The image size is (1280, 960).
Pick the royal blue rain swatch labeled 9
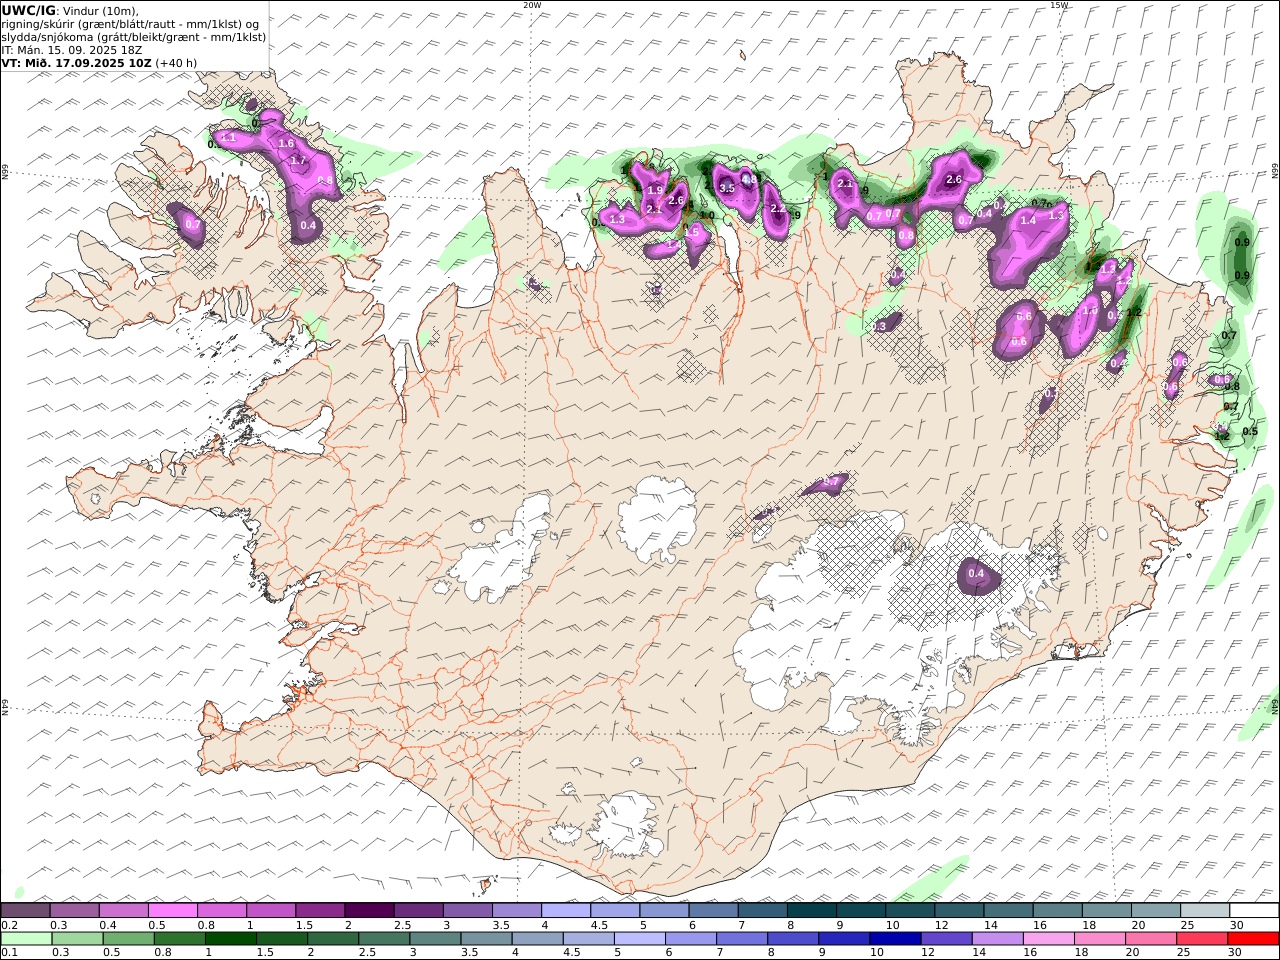pyautogui.click(x=843, y=939)
